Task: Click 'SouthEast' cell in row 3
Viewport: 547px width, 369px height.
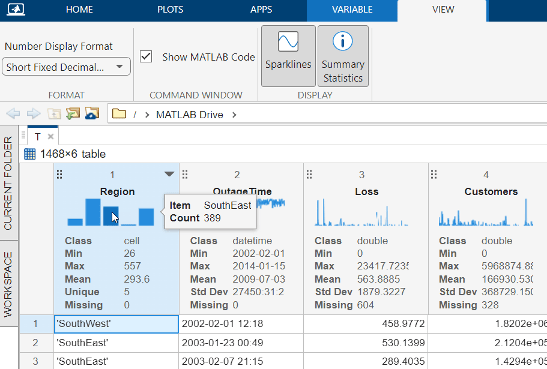Action: click(117, 361)
